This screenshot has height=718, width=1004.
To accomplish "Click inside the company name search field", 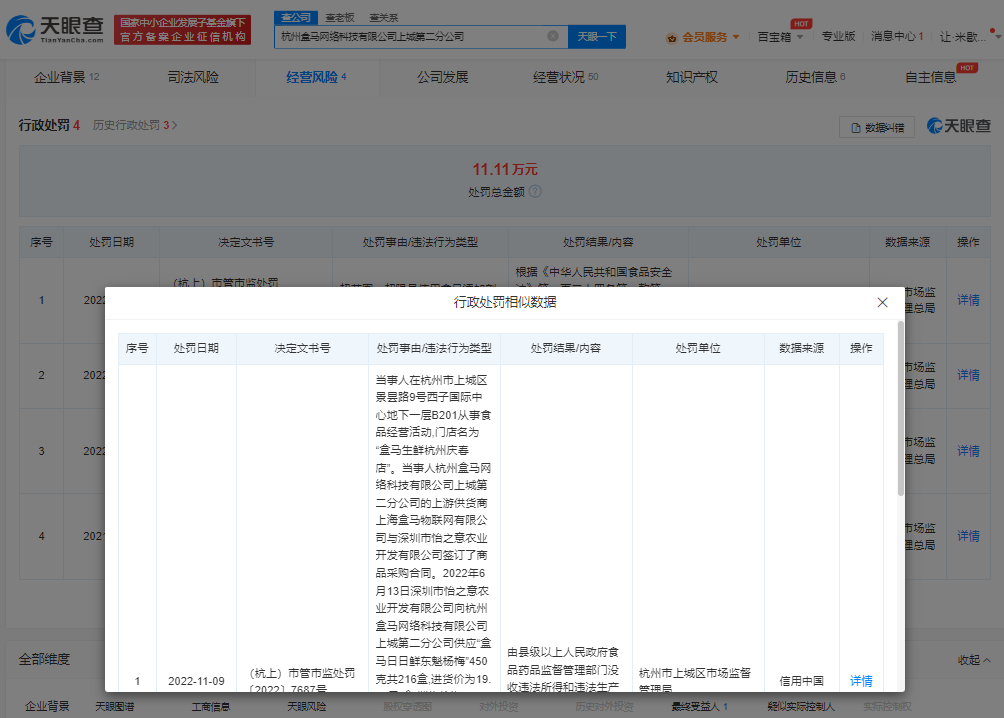I will coord(410,36).
